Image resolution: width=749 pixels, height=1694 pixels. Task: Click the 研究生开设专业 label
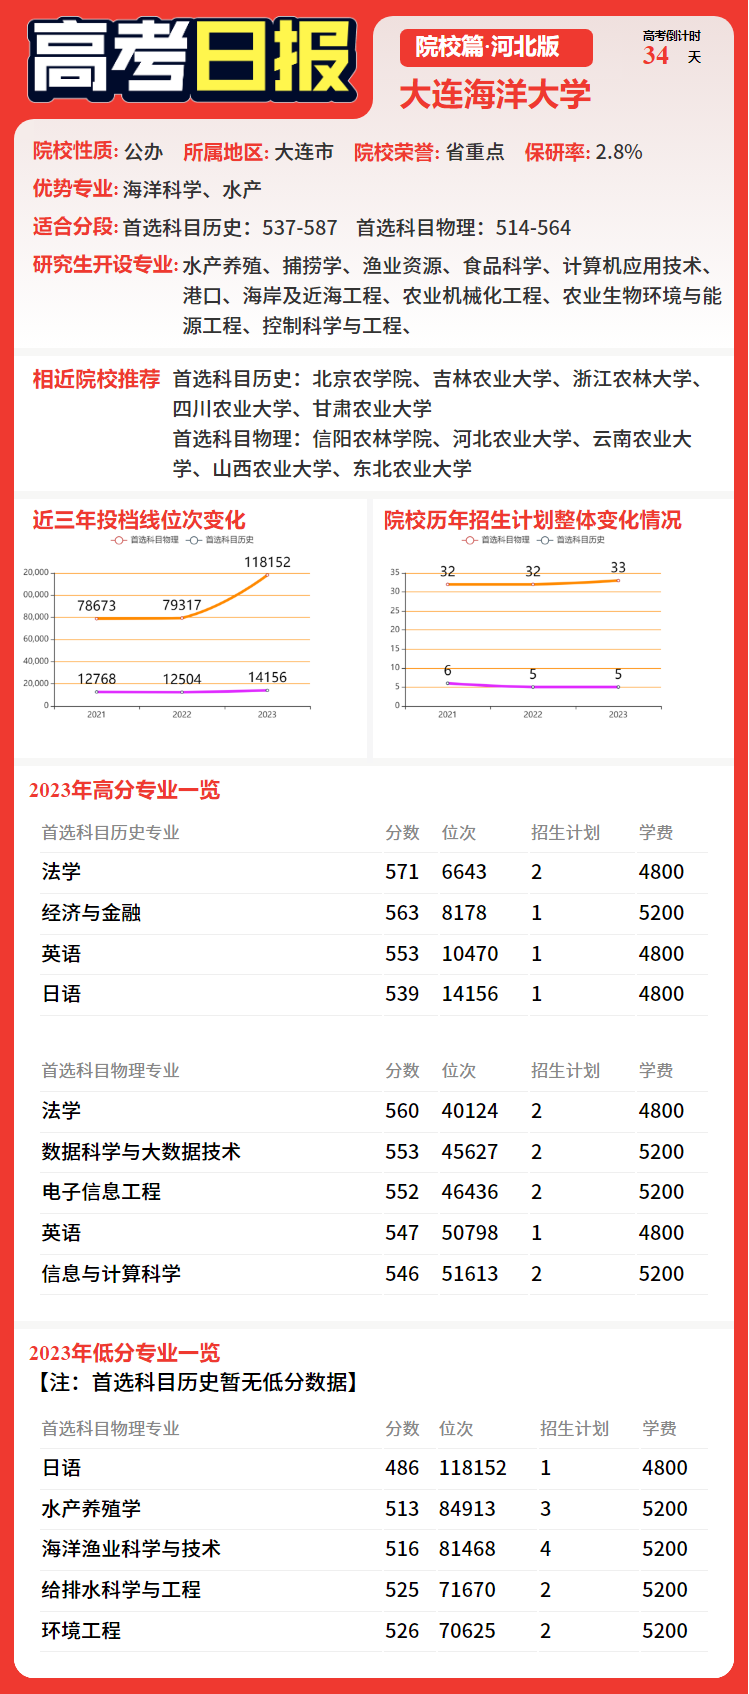105,265
